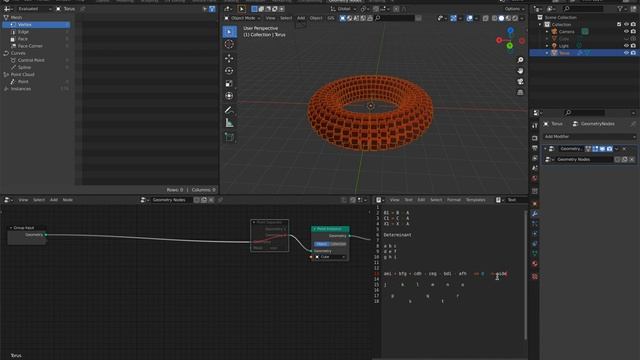Remove the Geometry Nodes modifier with X

click(624, 149)
